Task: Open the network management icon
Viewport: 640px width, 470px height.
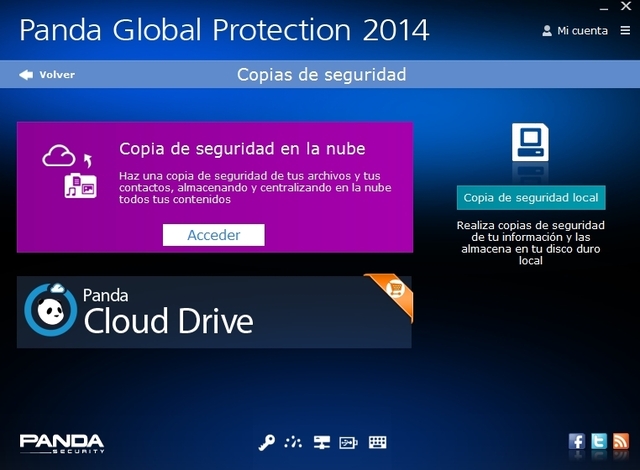Action: 322,442
